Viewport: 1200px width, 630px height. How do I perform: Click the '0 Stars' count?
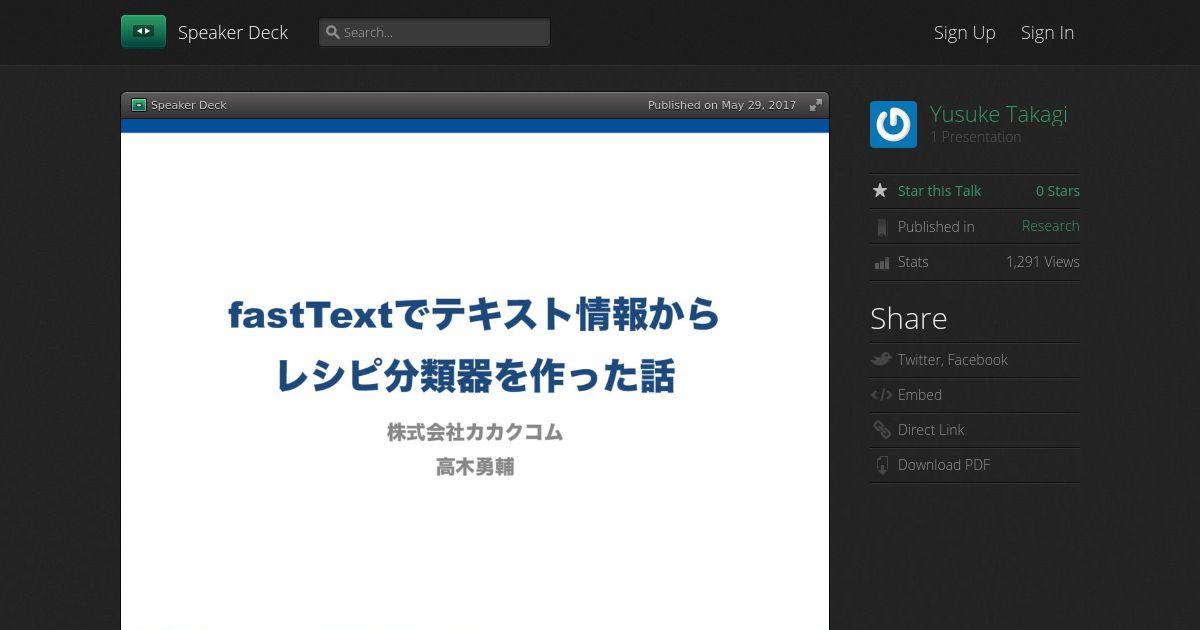pos(1057,191)
